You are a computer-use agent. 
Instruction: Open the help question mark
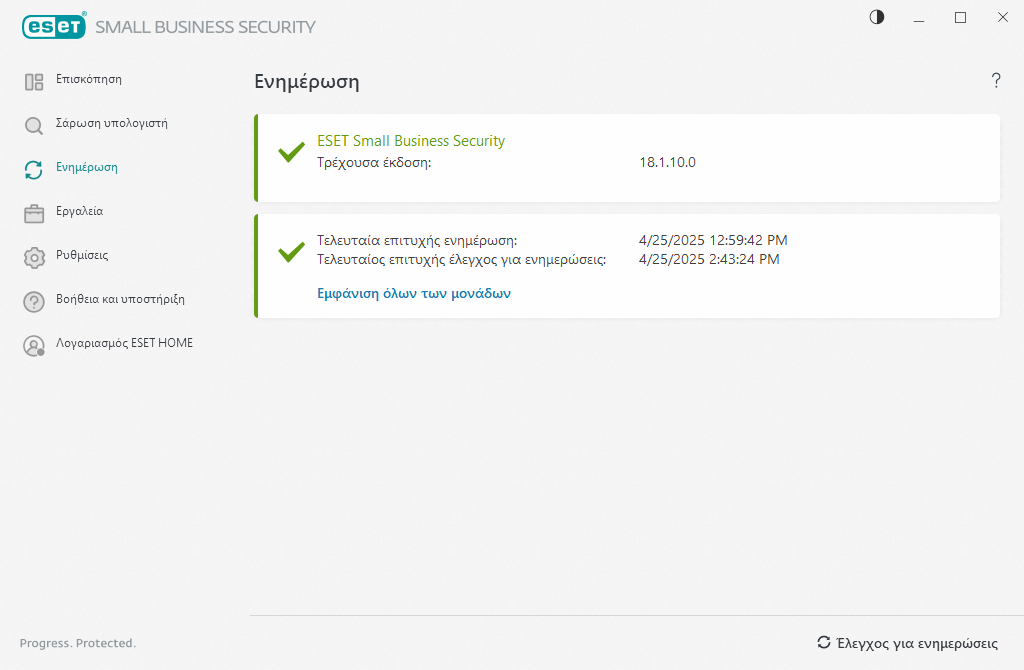tap(996, 81)
